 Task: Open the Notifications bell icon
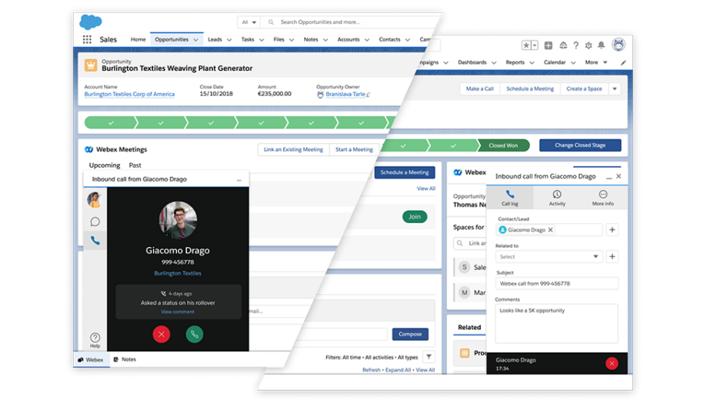(602, 45)
